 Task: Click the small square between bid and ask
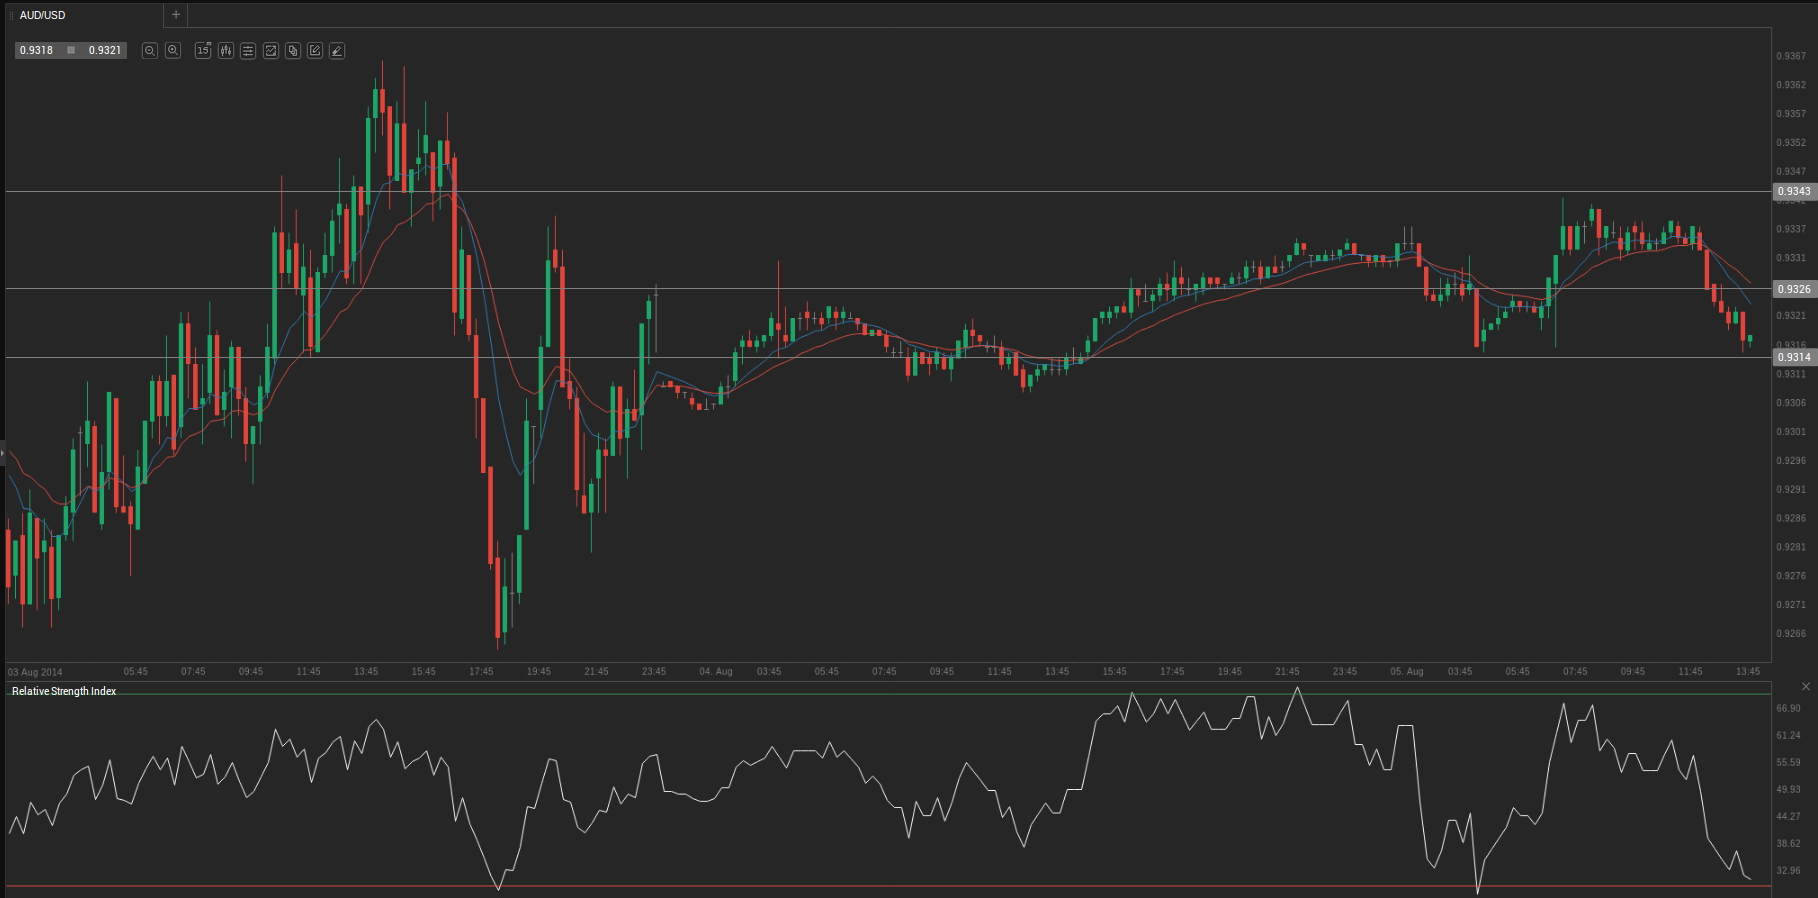click(71, 50)
